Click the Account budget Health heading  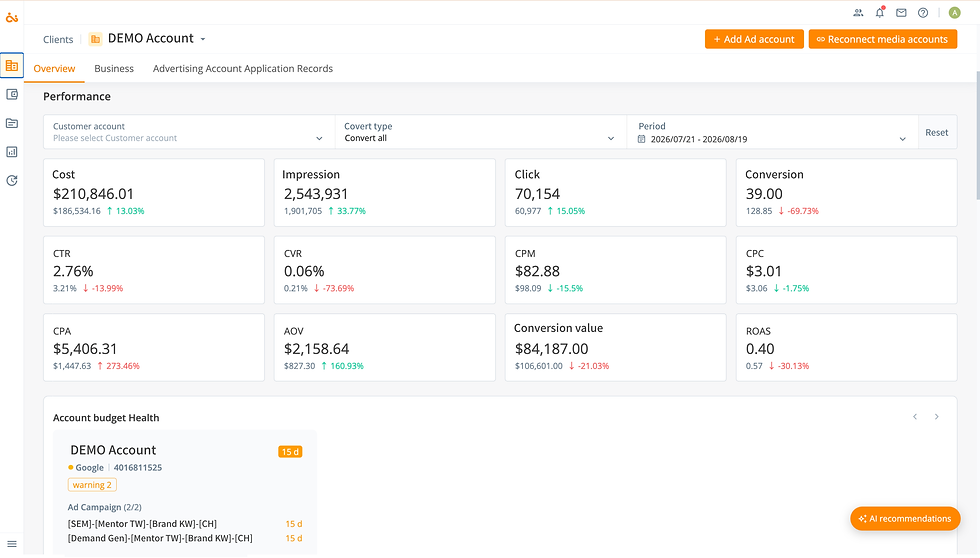(106, 417)
